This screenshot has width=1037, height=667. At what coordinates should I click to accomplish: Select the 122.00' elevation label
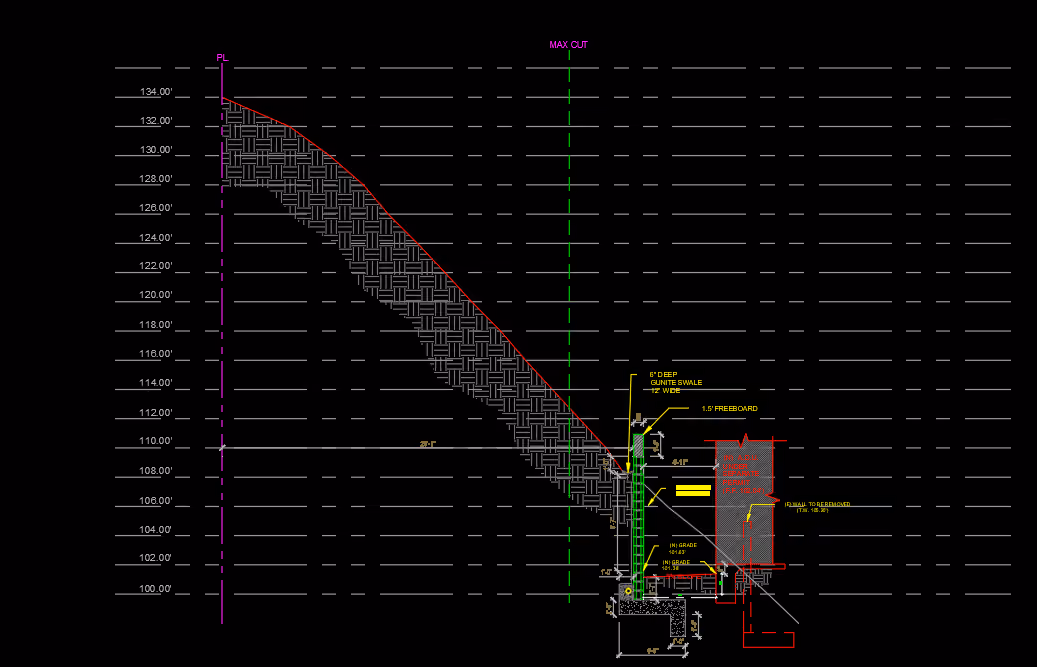(156, 266)
